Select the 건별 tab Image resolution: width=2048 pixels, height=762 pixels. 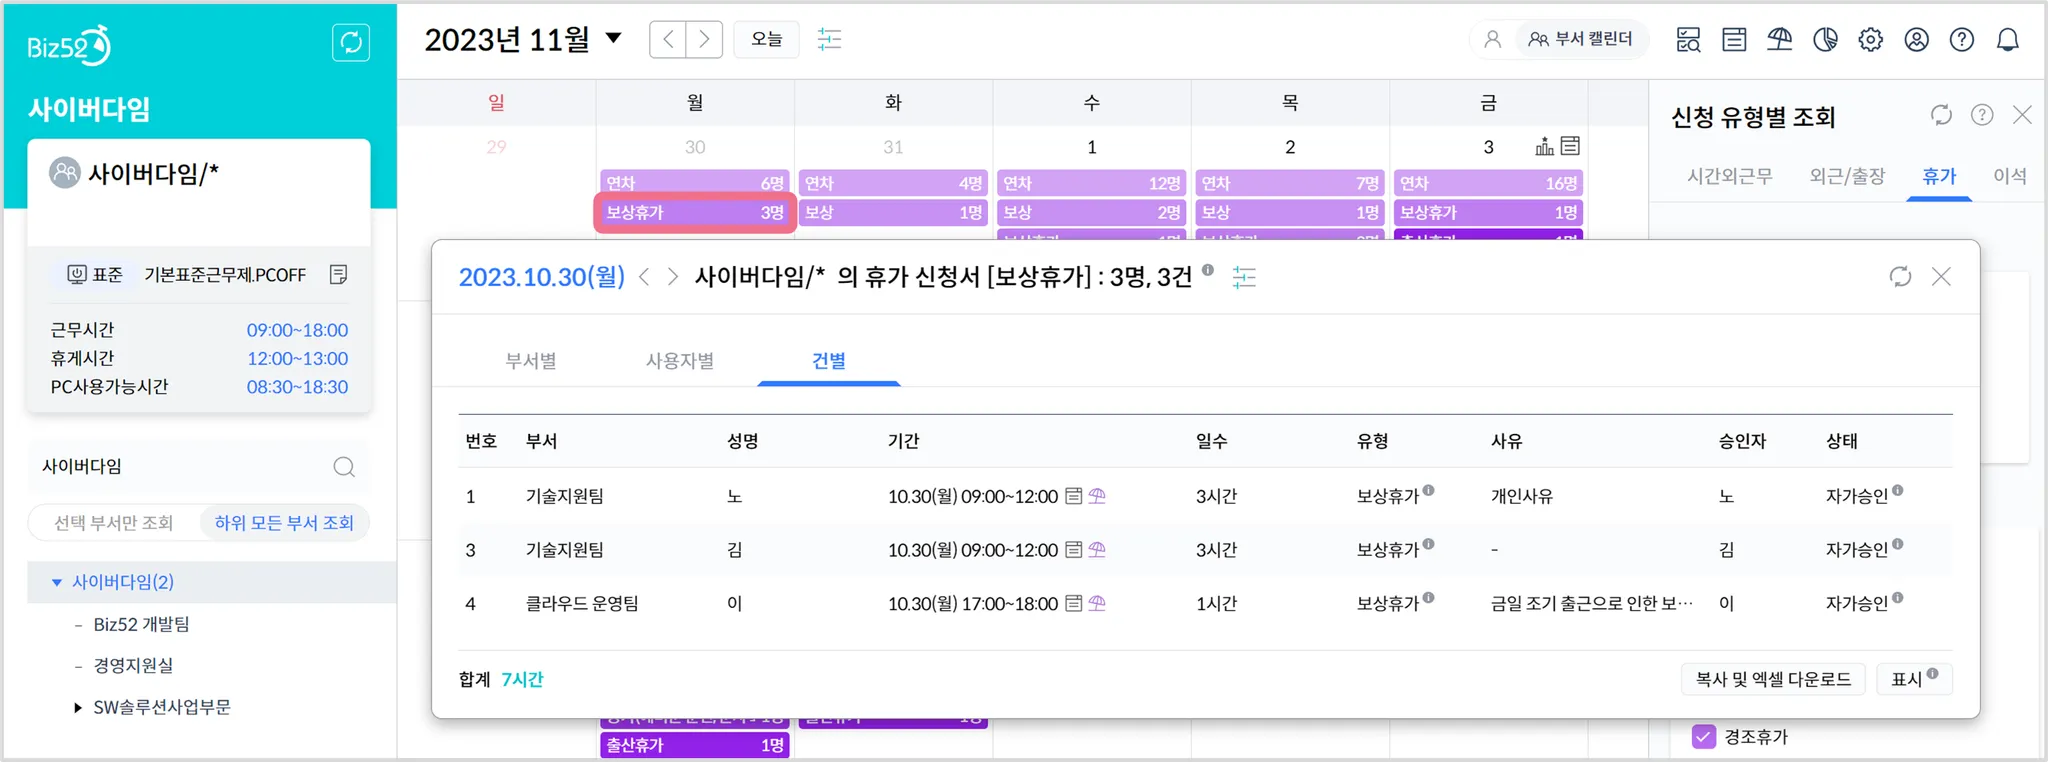[829, 361]
